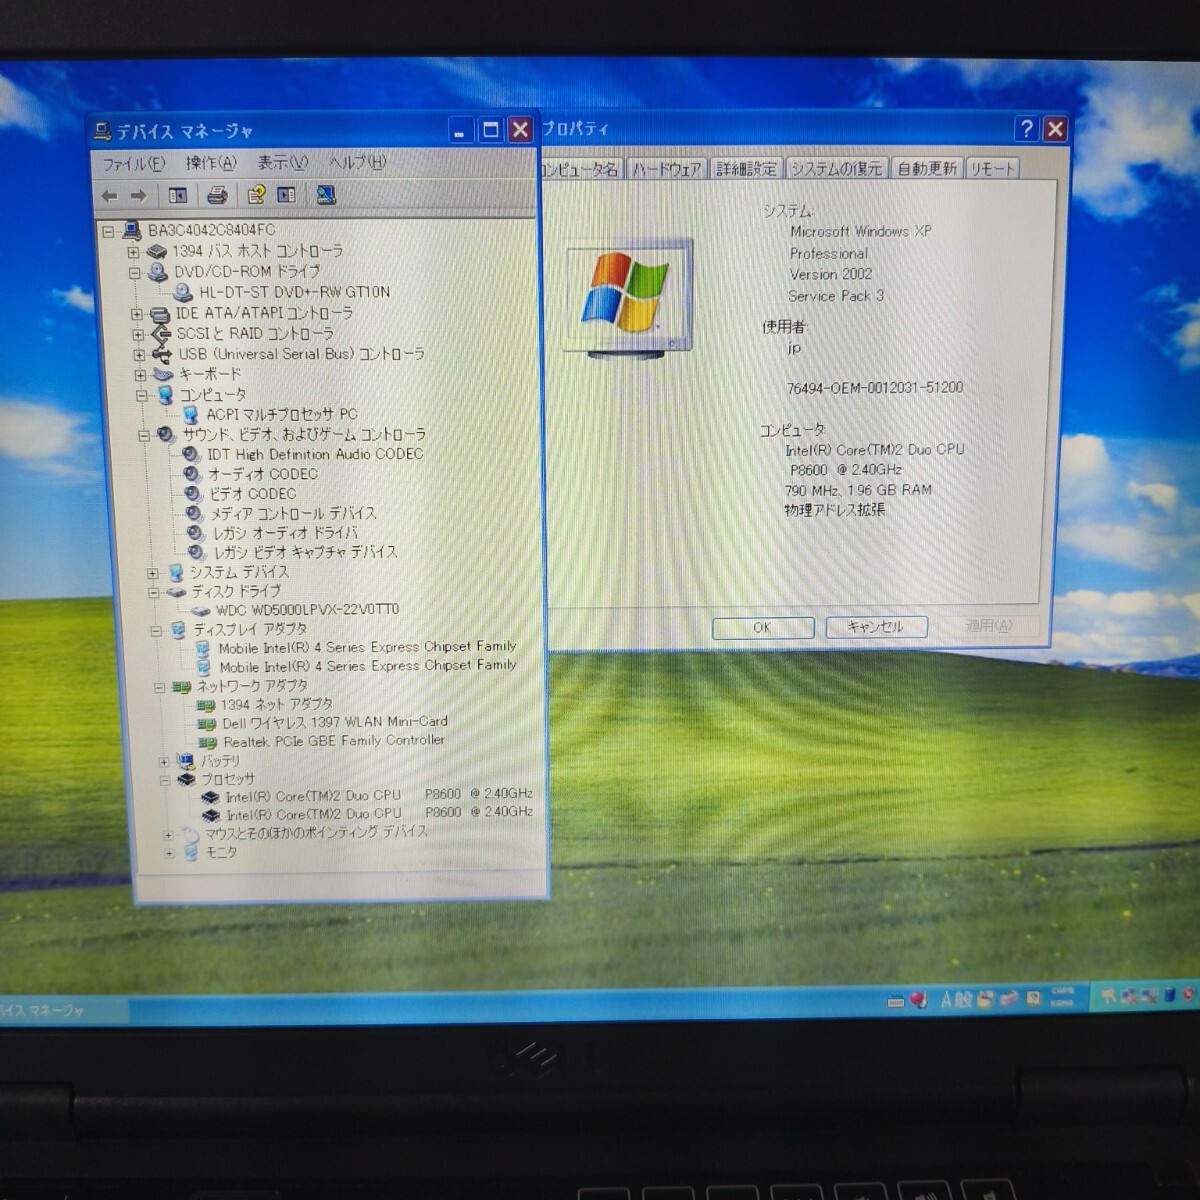This screenshot has width=1200, height=1200.
Task: Click the 'A' input mode icon in language bar
Action: click(x=948, y=999)
